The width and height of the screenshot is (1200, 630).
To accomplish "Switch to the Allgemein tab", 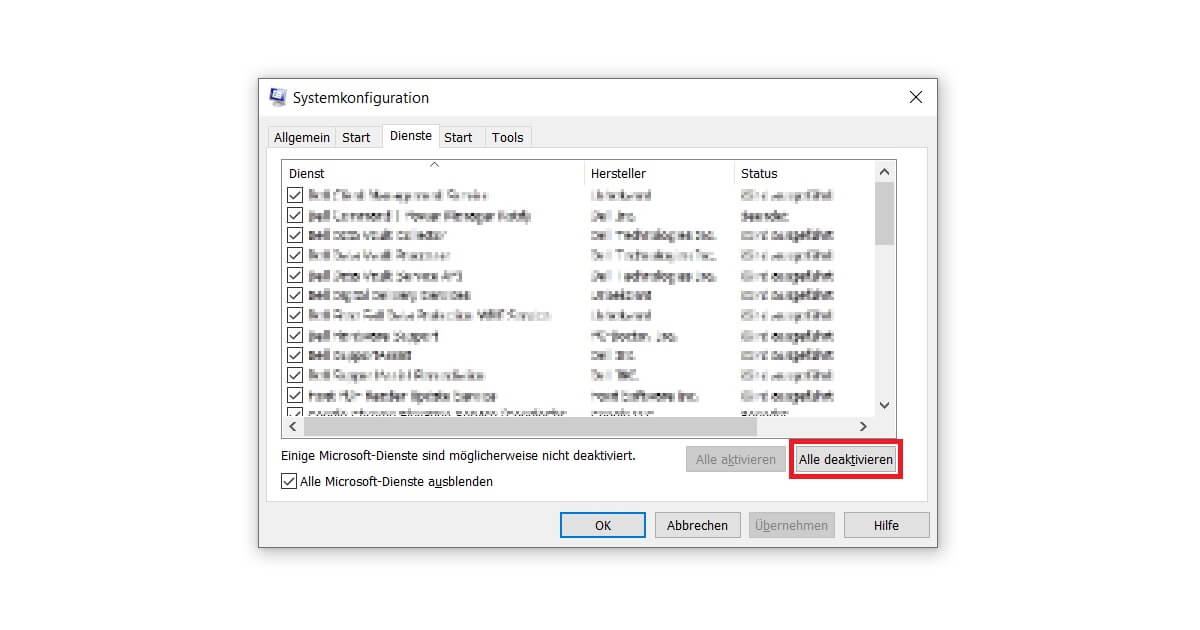I will coord(301,137).
